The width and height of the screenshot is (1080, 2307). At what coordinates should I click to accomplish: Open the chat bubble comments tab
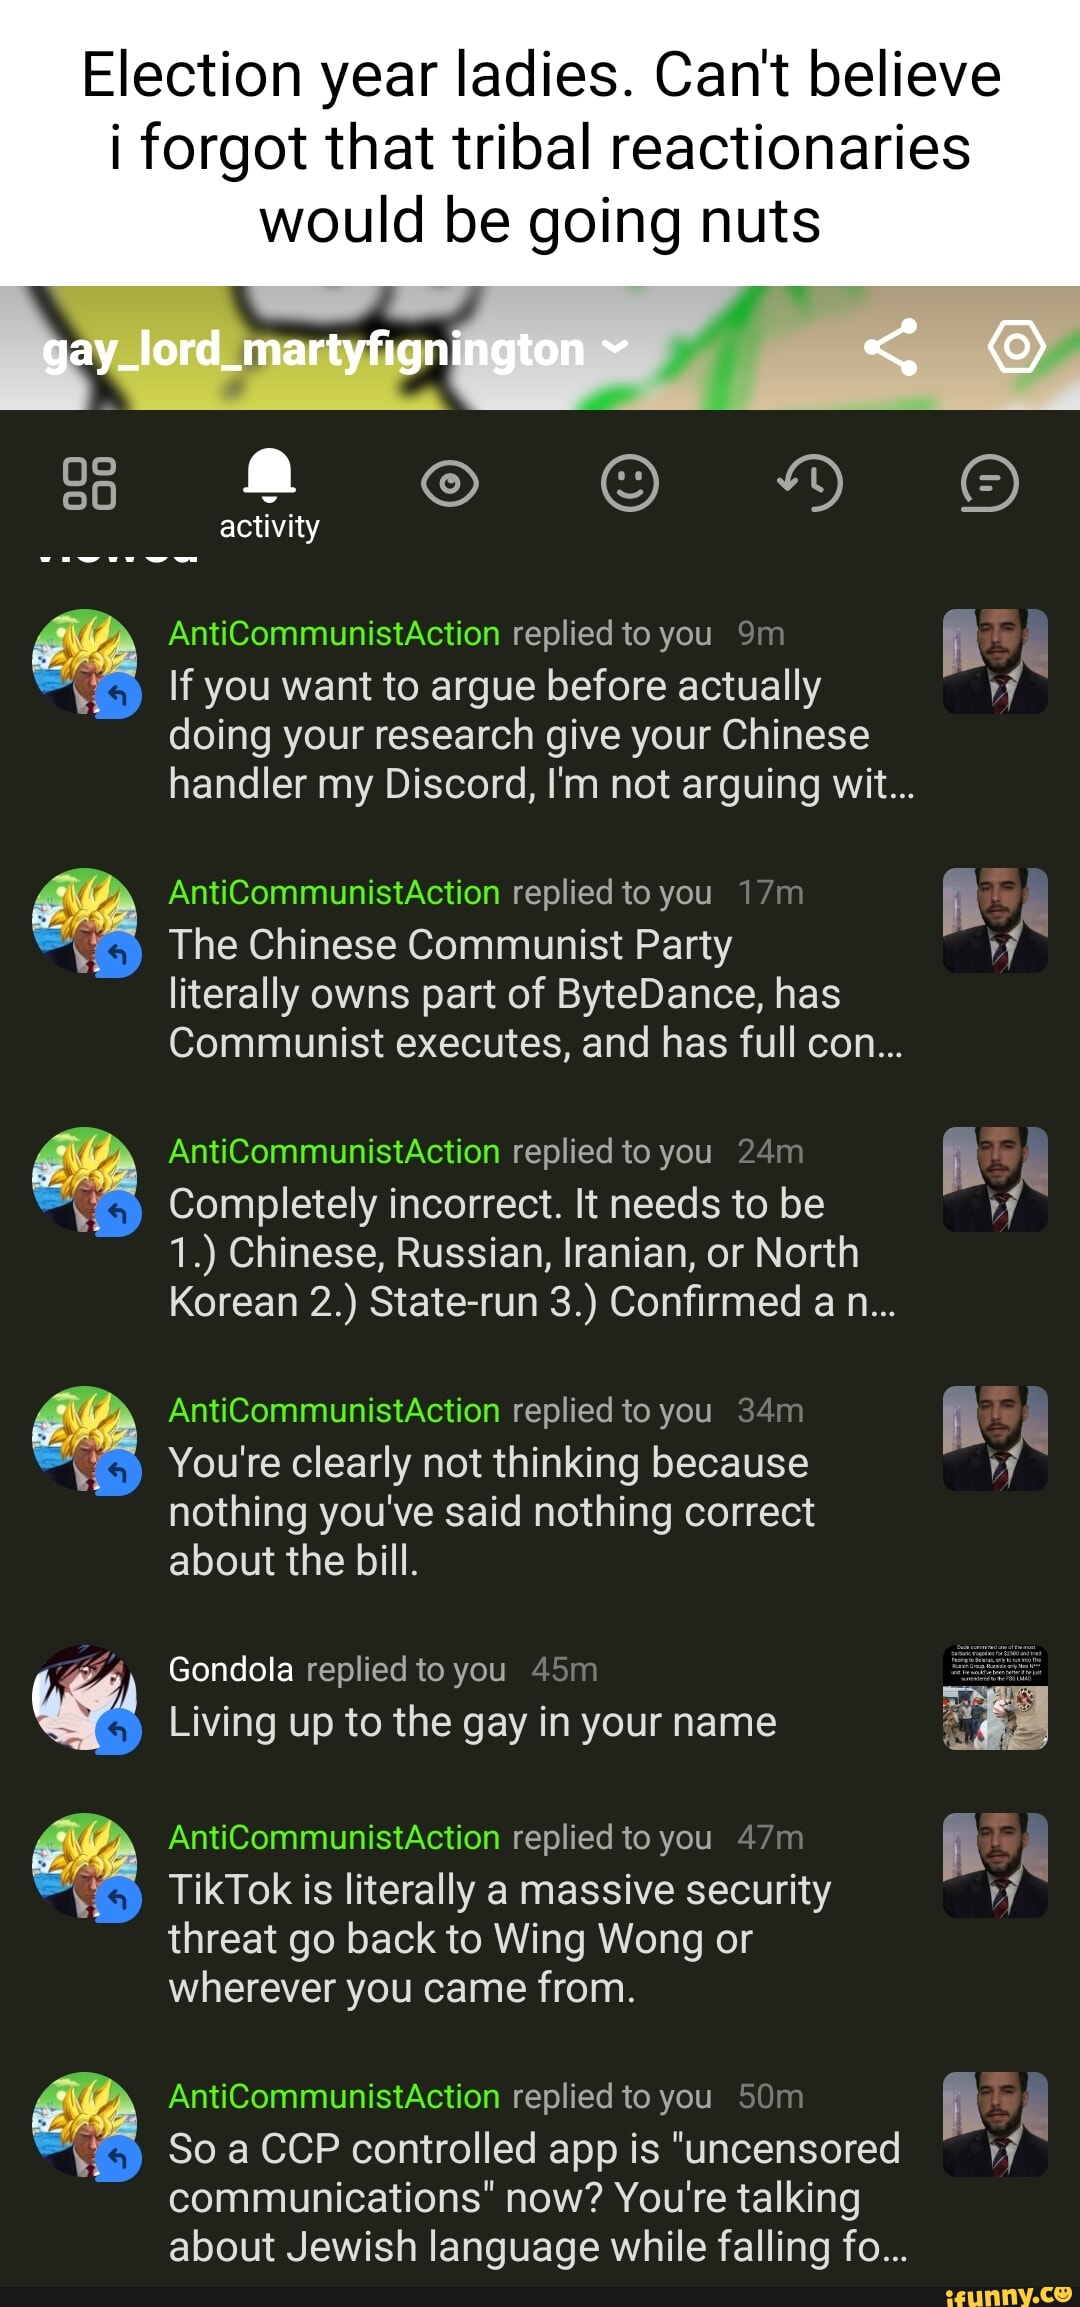tap(990, 484)
